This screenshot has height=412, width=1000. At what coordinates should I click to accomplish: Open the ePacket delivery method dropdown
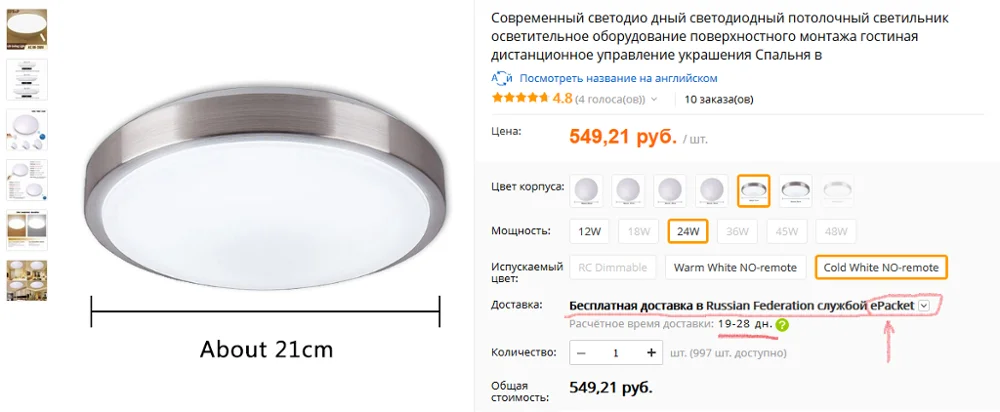pyautogui.click(x=925, y=306)
